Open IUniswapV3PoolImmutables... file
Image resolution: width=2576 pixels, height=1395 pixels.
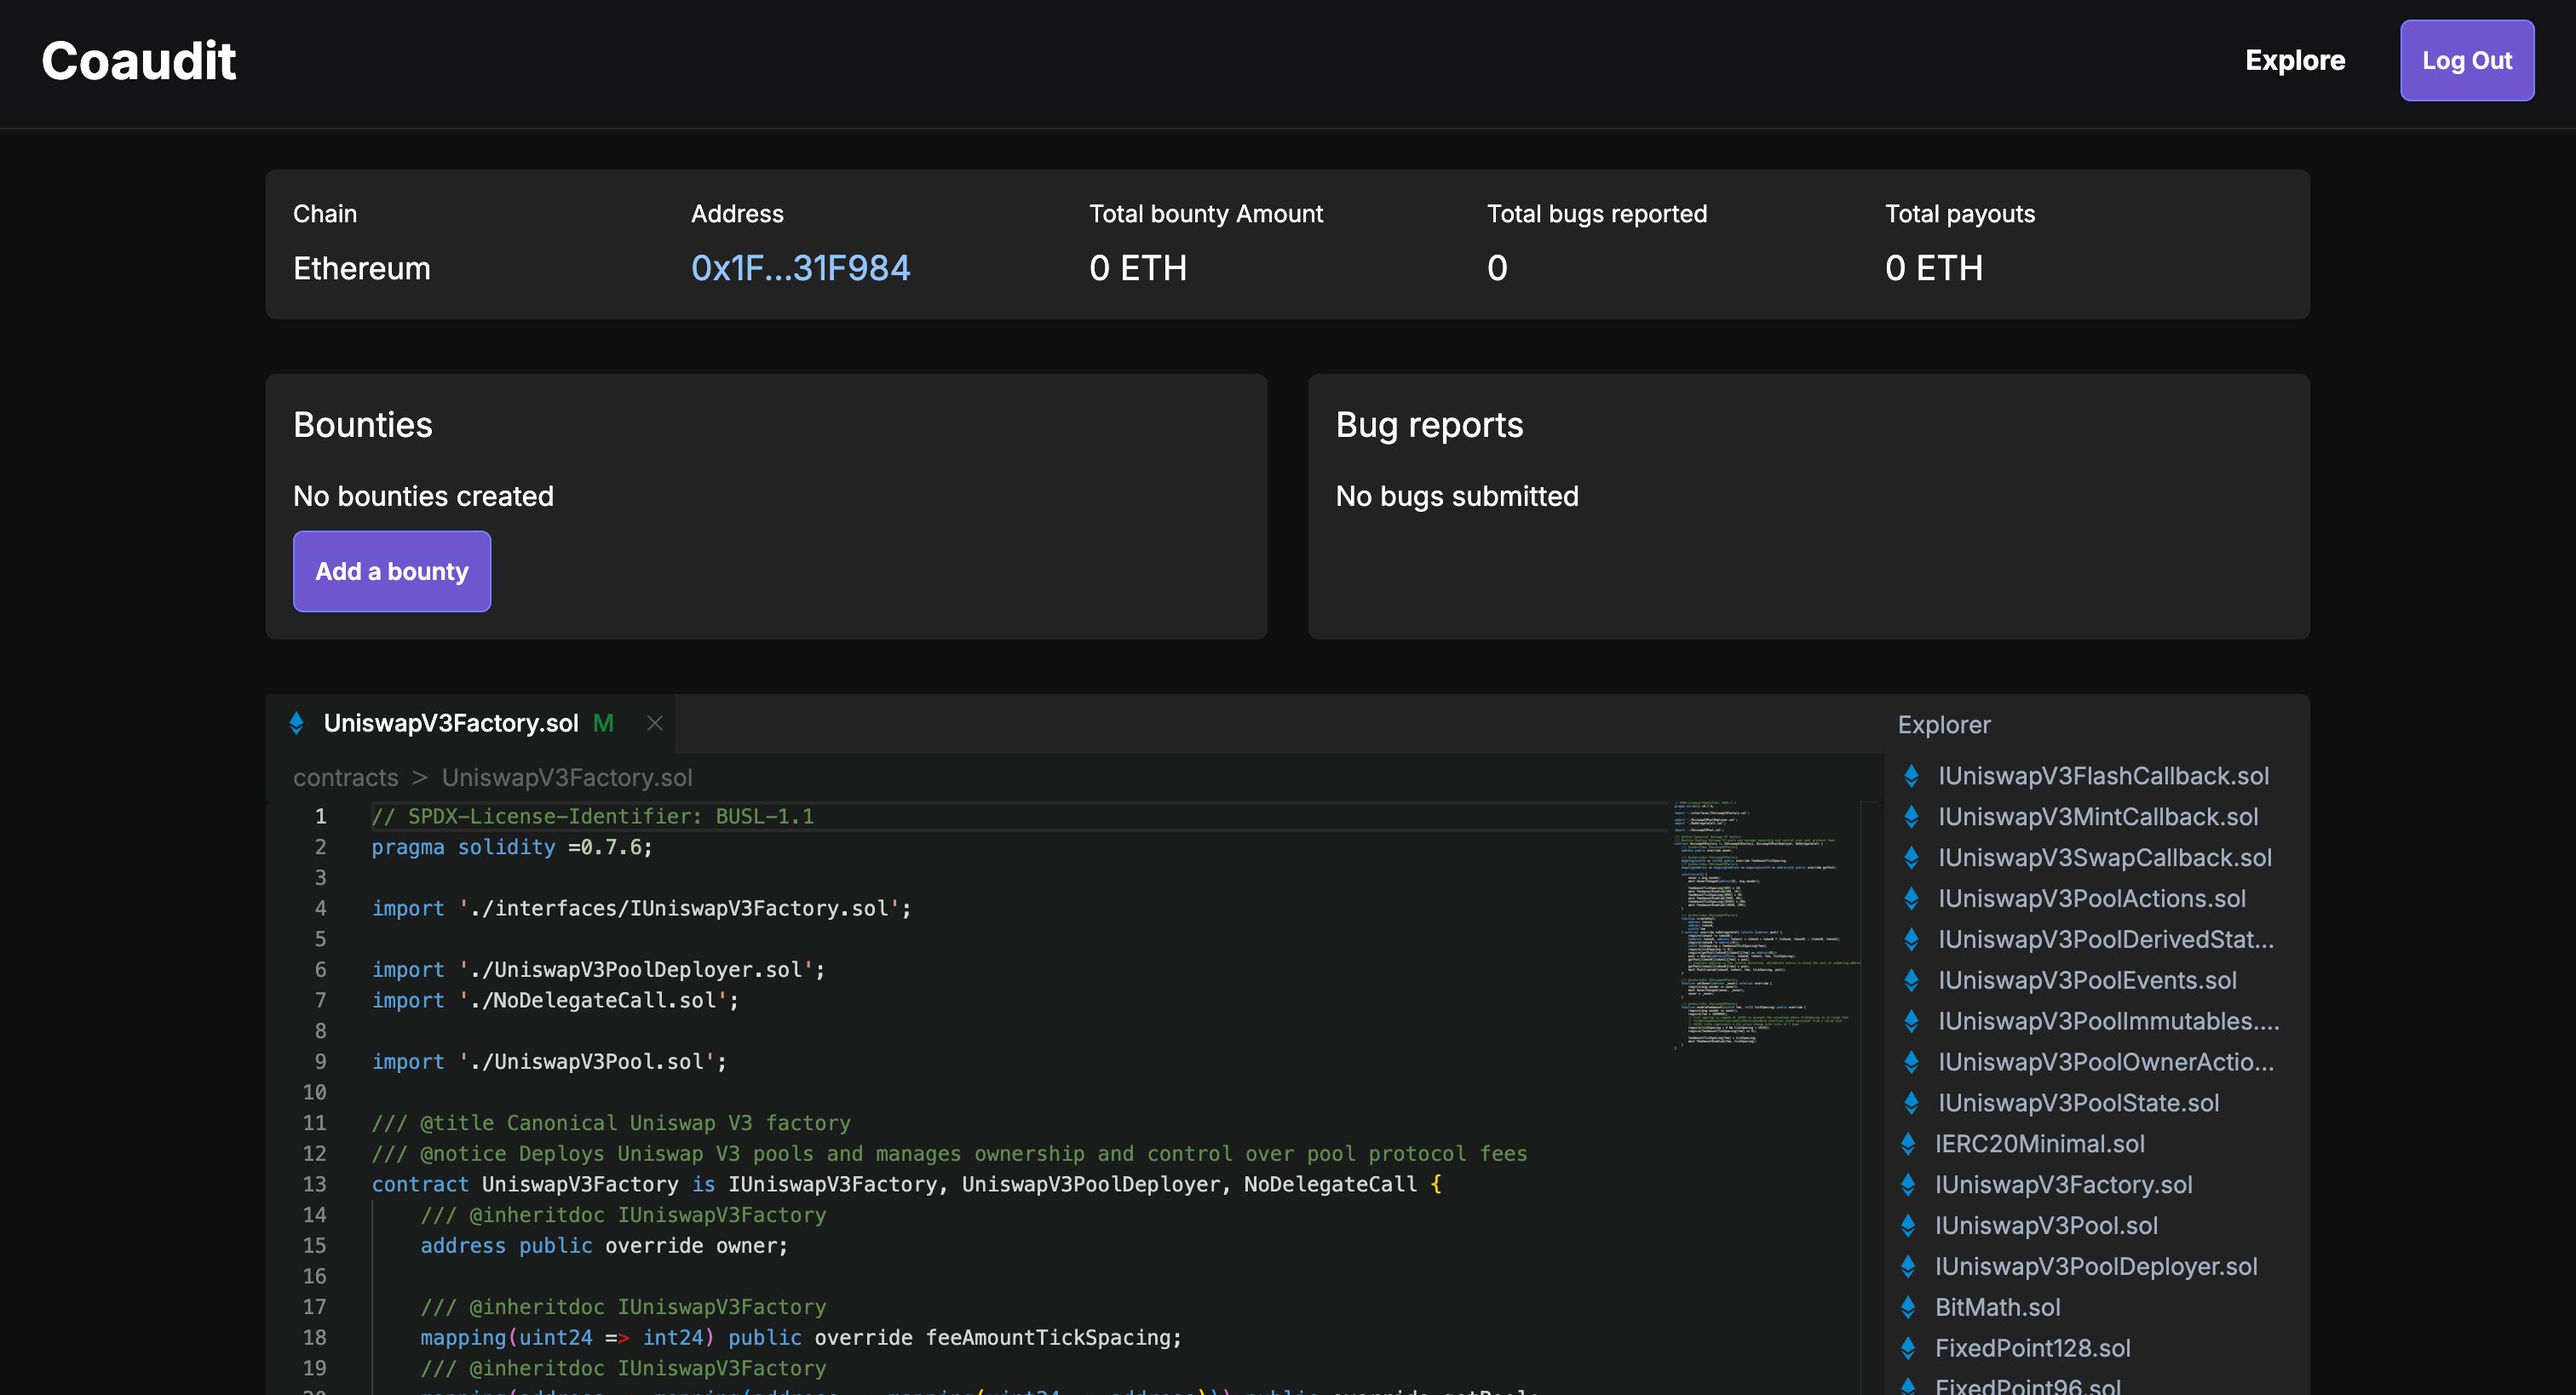(x=2108, y=1021)
